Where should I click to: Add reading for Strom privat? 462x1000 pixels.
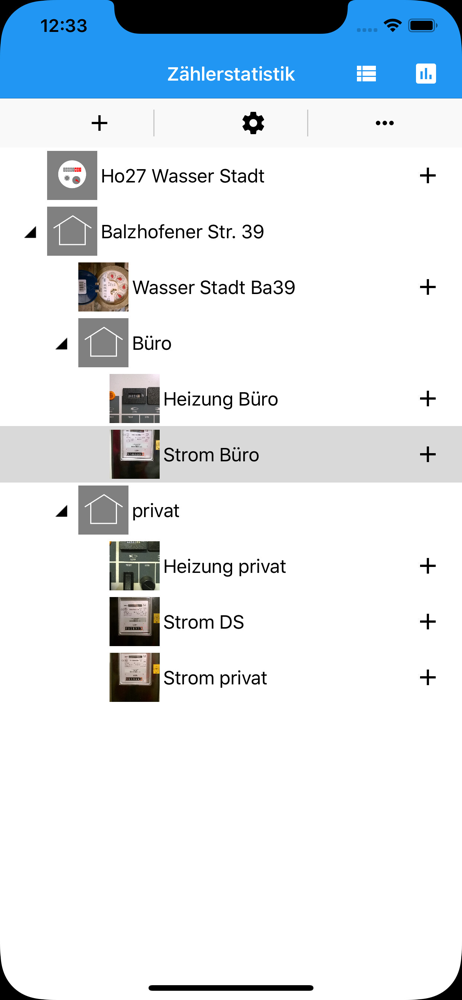[x=428, y=677]
